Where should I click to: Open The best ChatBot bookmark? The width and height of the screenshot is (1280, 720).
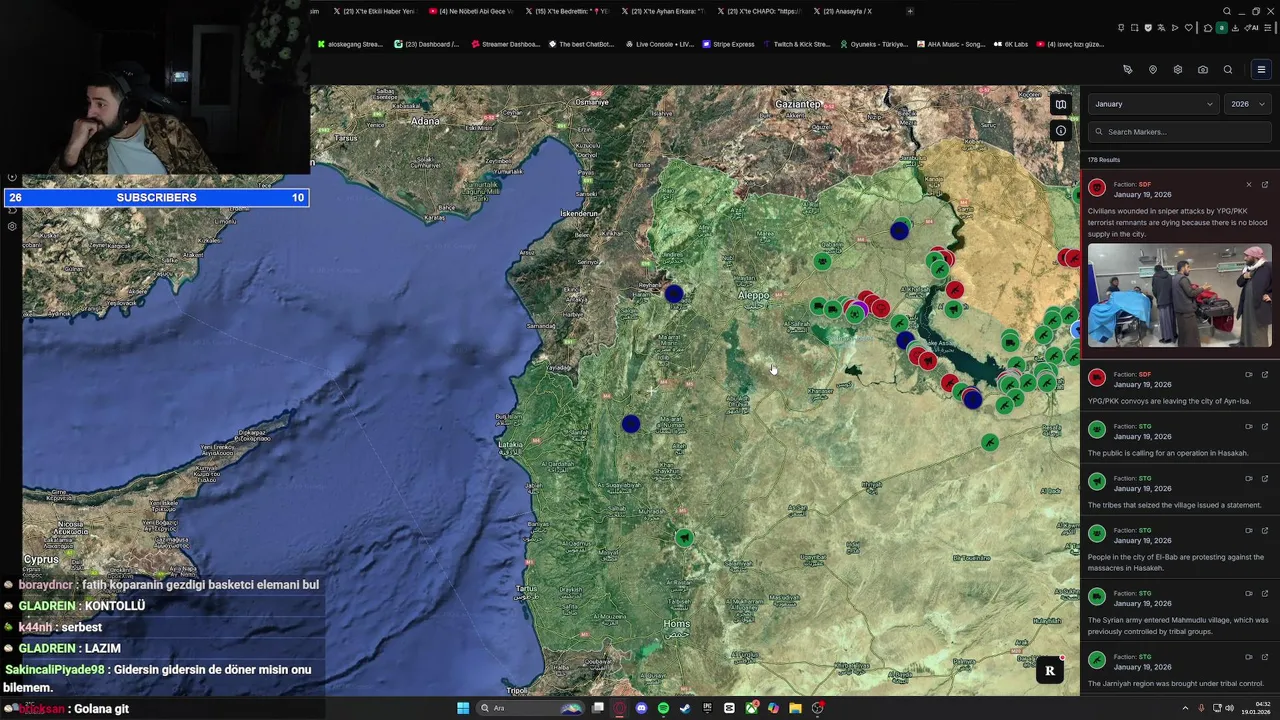coord(580,44)
